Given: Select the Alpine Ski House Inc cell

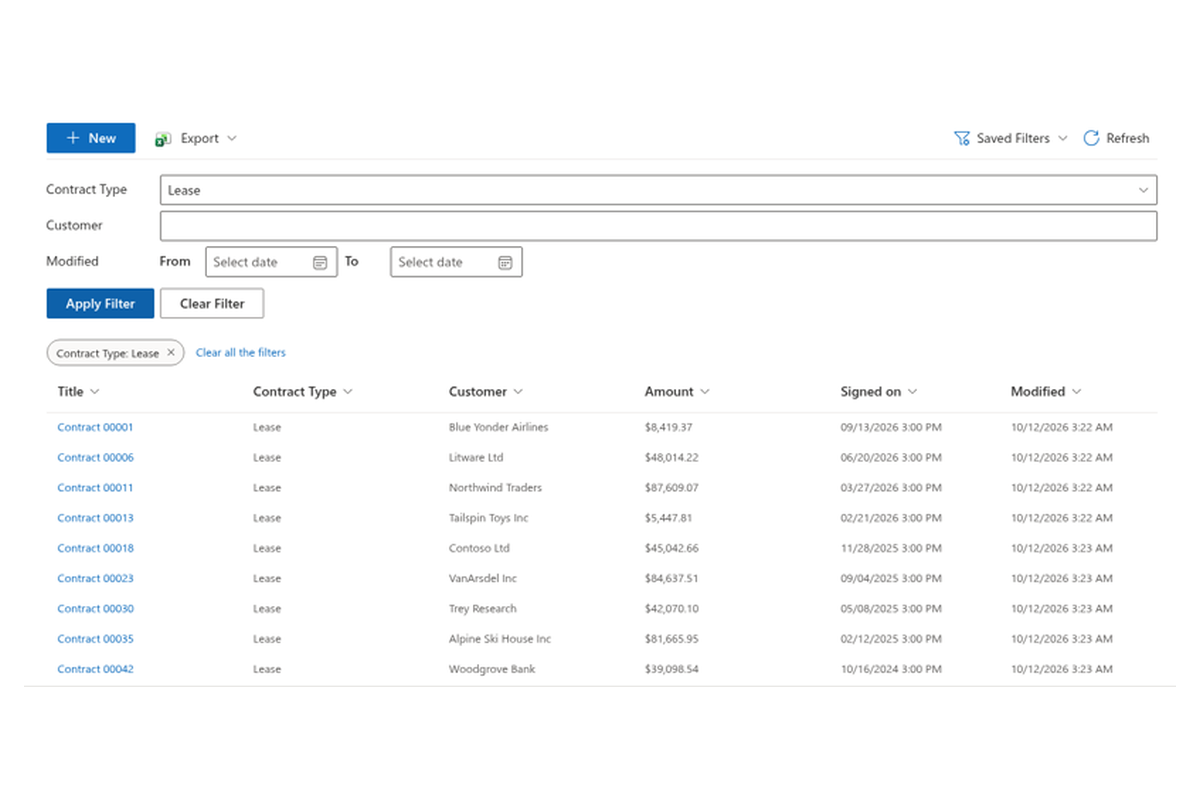Looking at the screenshot, I should (x=500, y=639).
